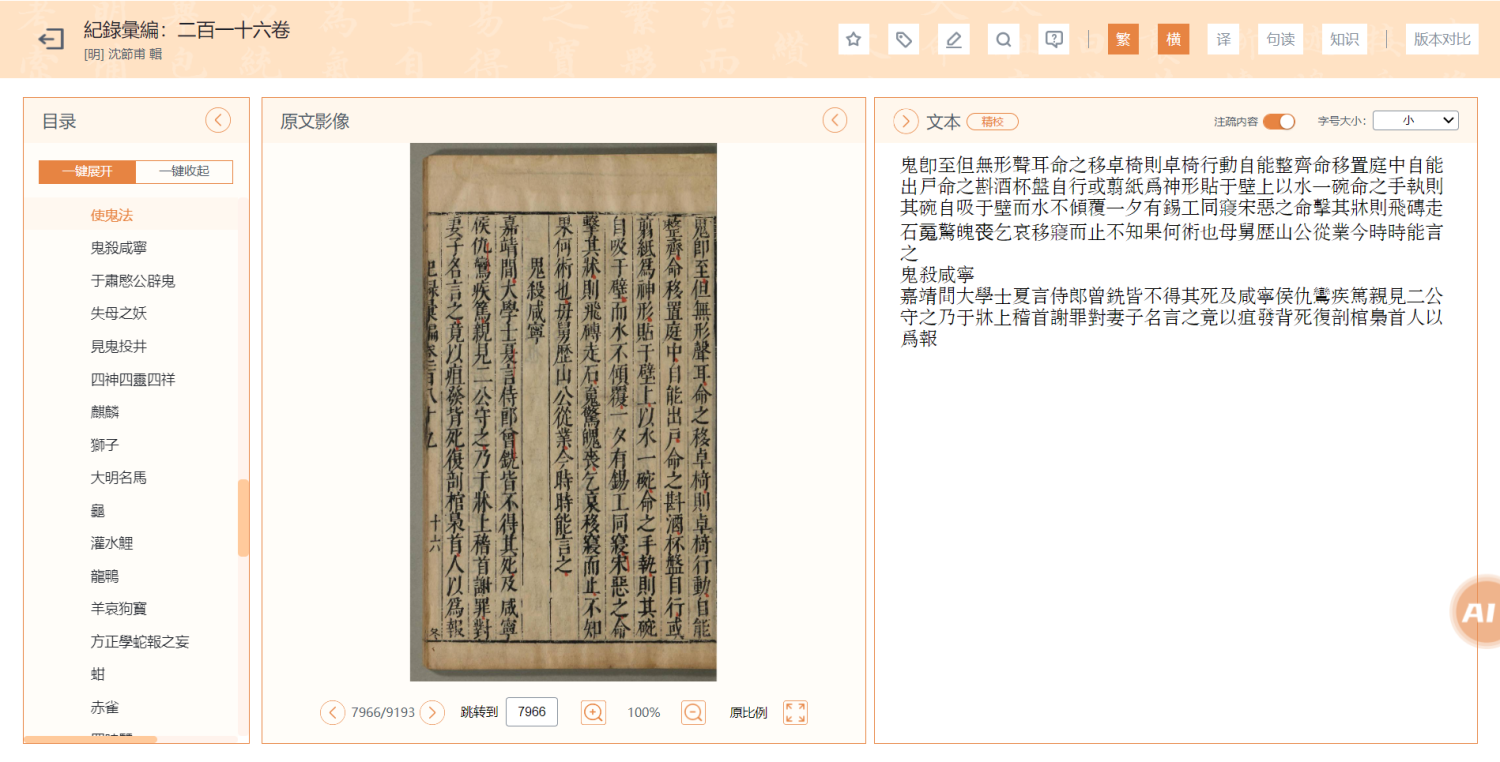Toggle the 注疏内容 switch
The height and width of the screenshot is (762, 1500).
click(x=1278, y=121)
